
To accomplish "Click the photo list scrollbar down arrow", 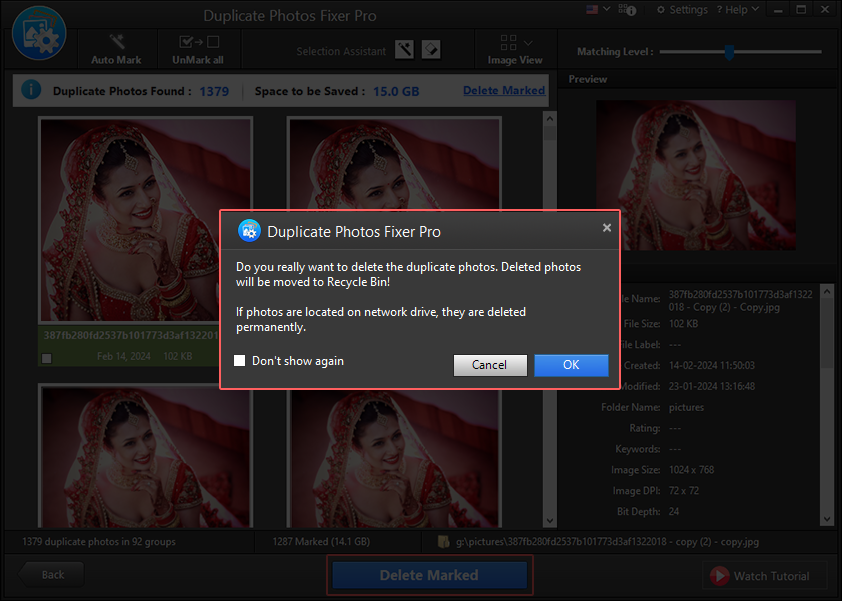I will tap(549, 520).
